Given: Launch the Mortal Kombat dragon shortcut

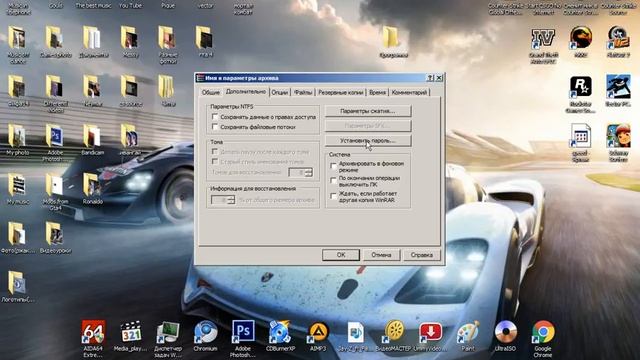Looking at the screenshot, I should 581,39.
